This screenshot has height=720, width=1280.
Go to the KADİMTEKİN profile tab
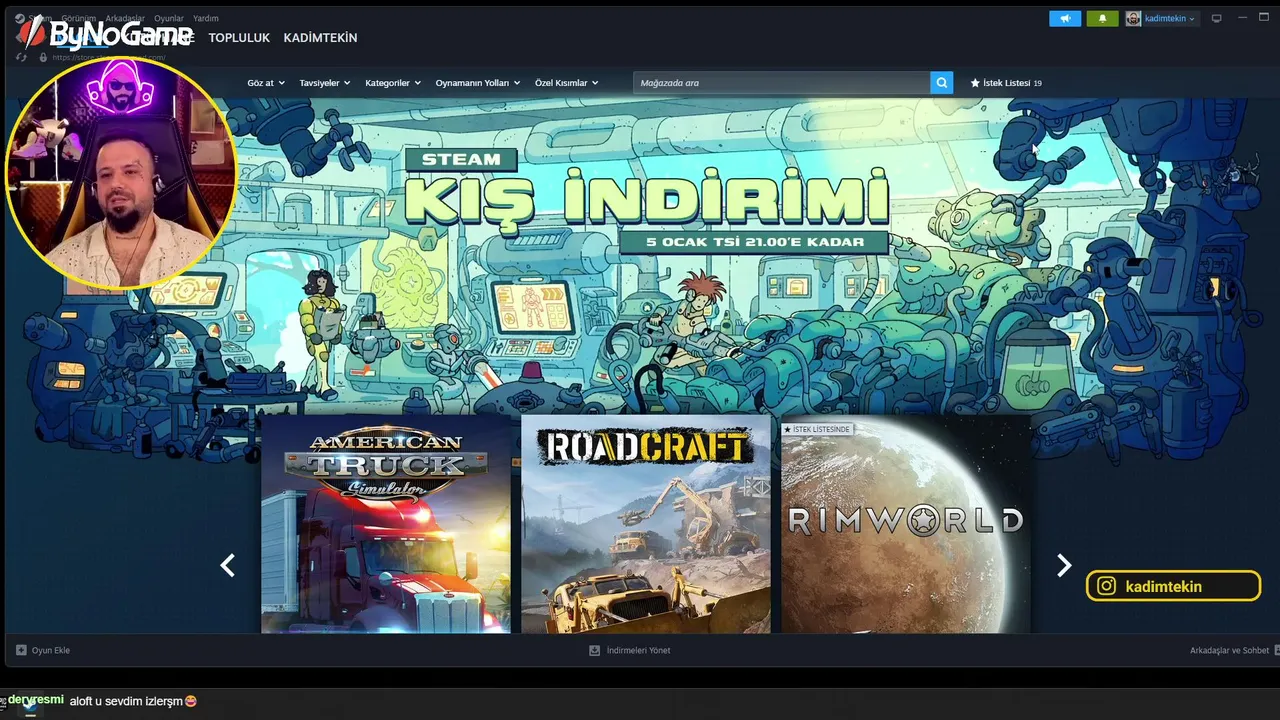(320, 38)
